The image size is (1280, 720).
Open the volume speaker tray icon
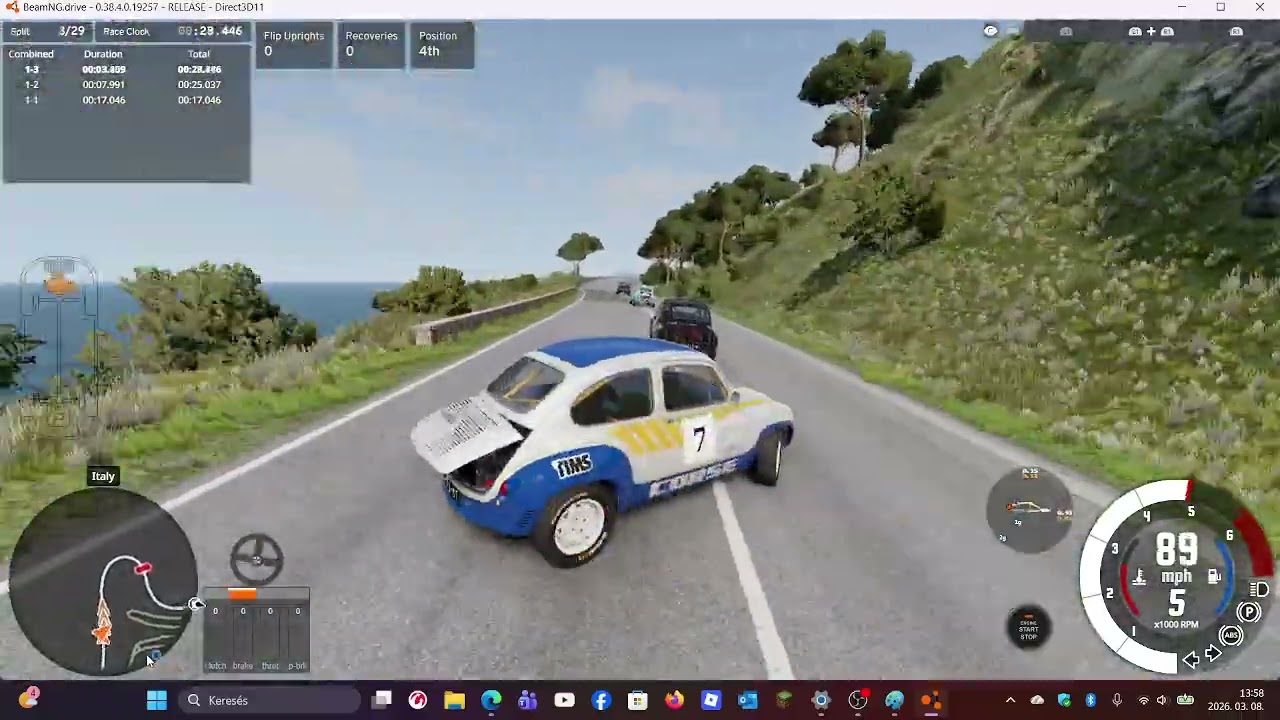coord(1162,700)
